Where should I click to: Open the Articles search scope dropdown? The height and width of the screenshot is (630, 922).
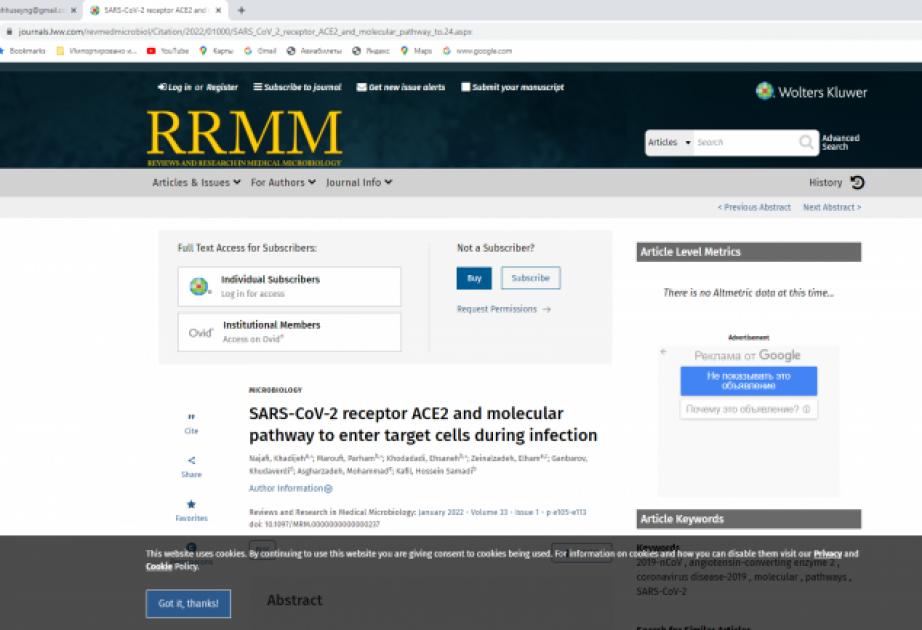[669, 143]
